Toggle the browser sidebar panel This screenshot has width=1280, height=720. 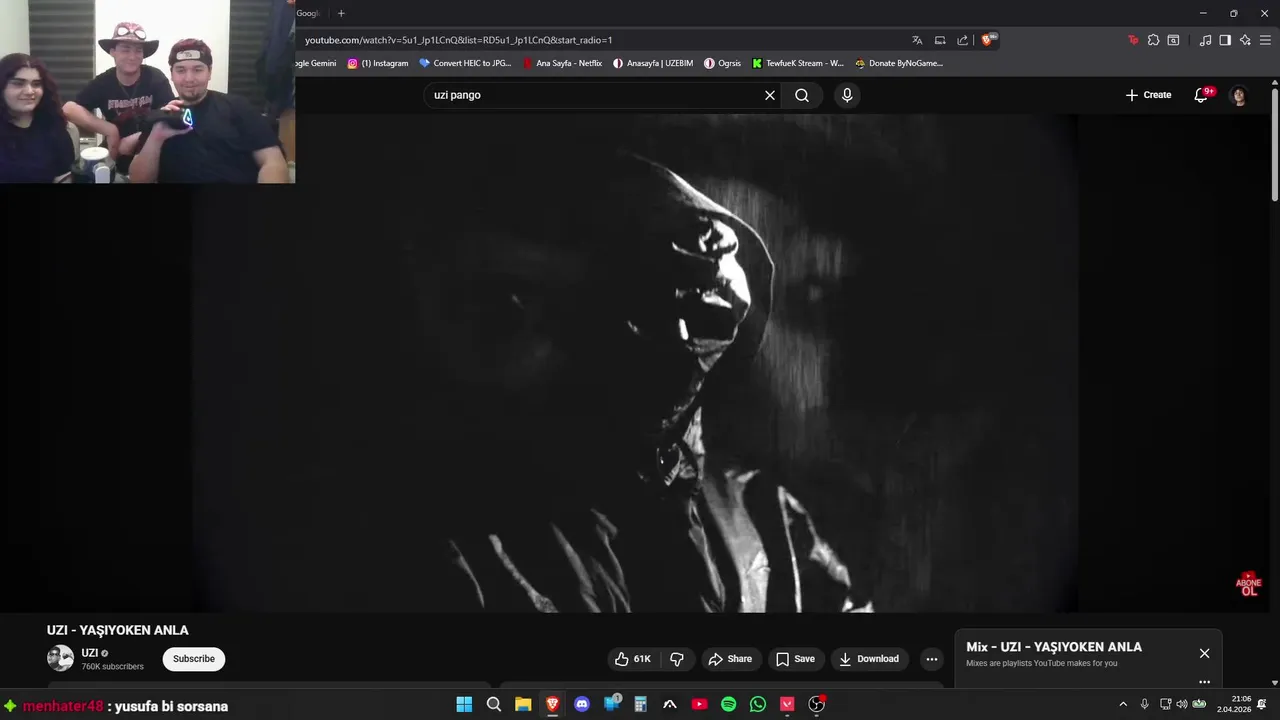pyautogui.click(x=1225, y=40)
